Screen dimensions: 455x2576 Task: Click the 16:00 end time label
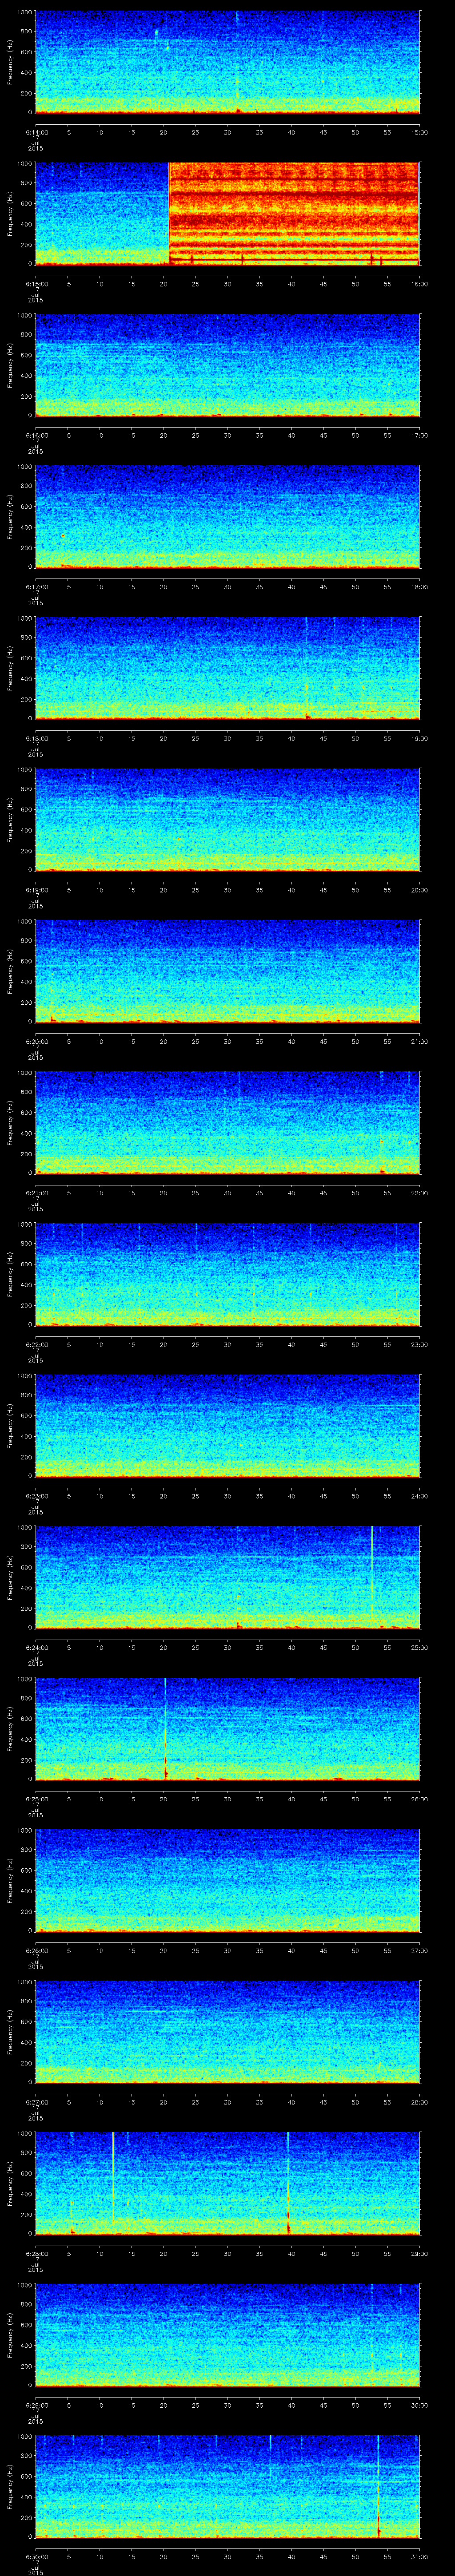point(420,284)
